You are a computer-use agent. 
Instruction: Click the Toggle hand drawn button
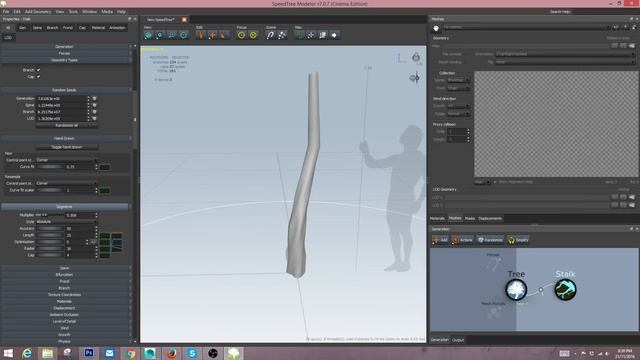(x=67, y=147)
